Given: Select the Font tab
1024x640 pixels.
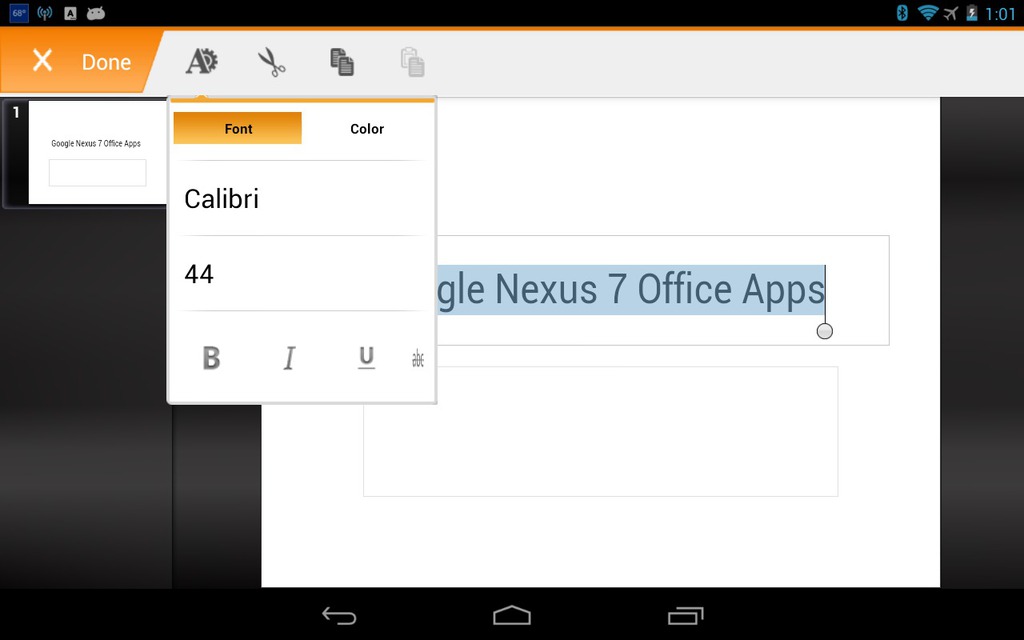Looking at the screenshot, I should [x=238, y=128].
